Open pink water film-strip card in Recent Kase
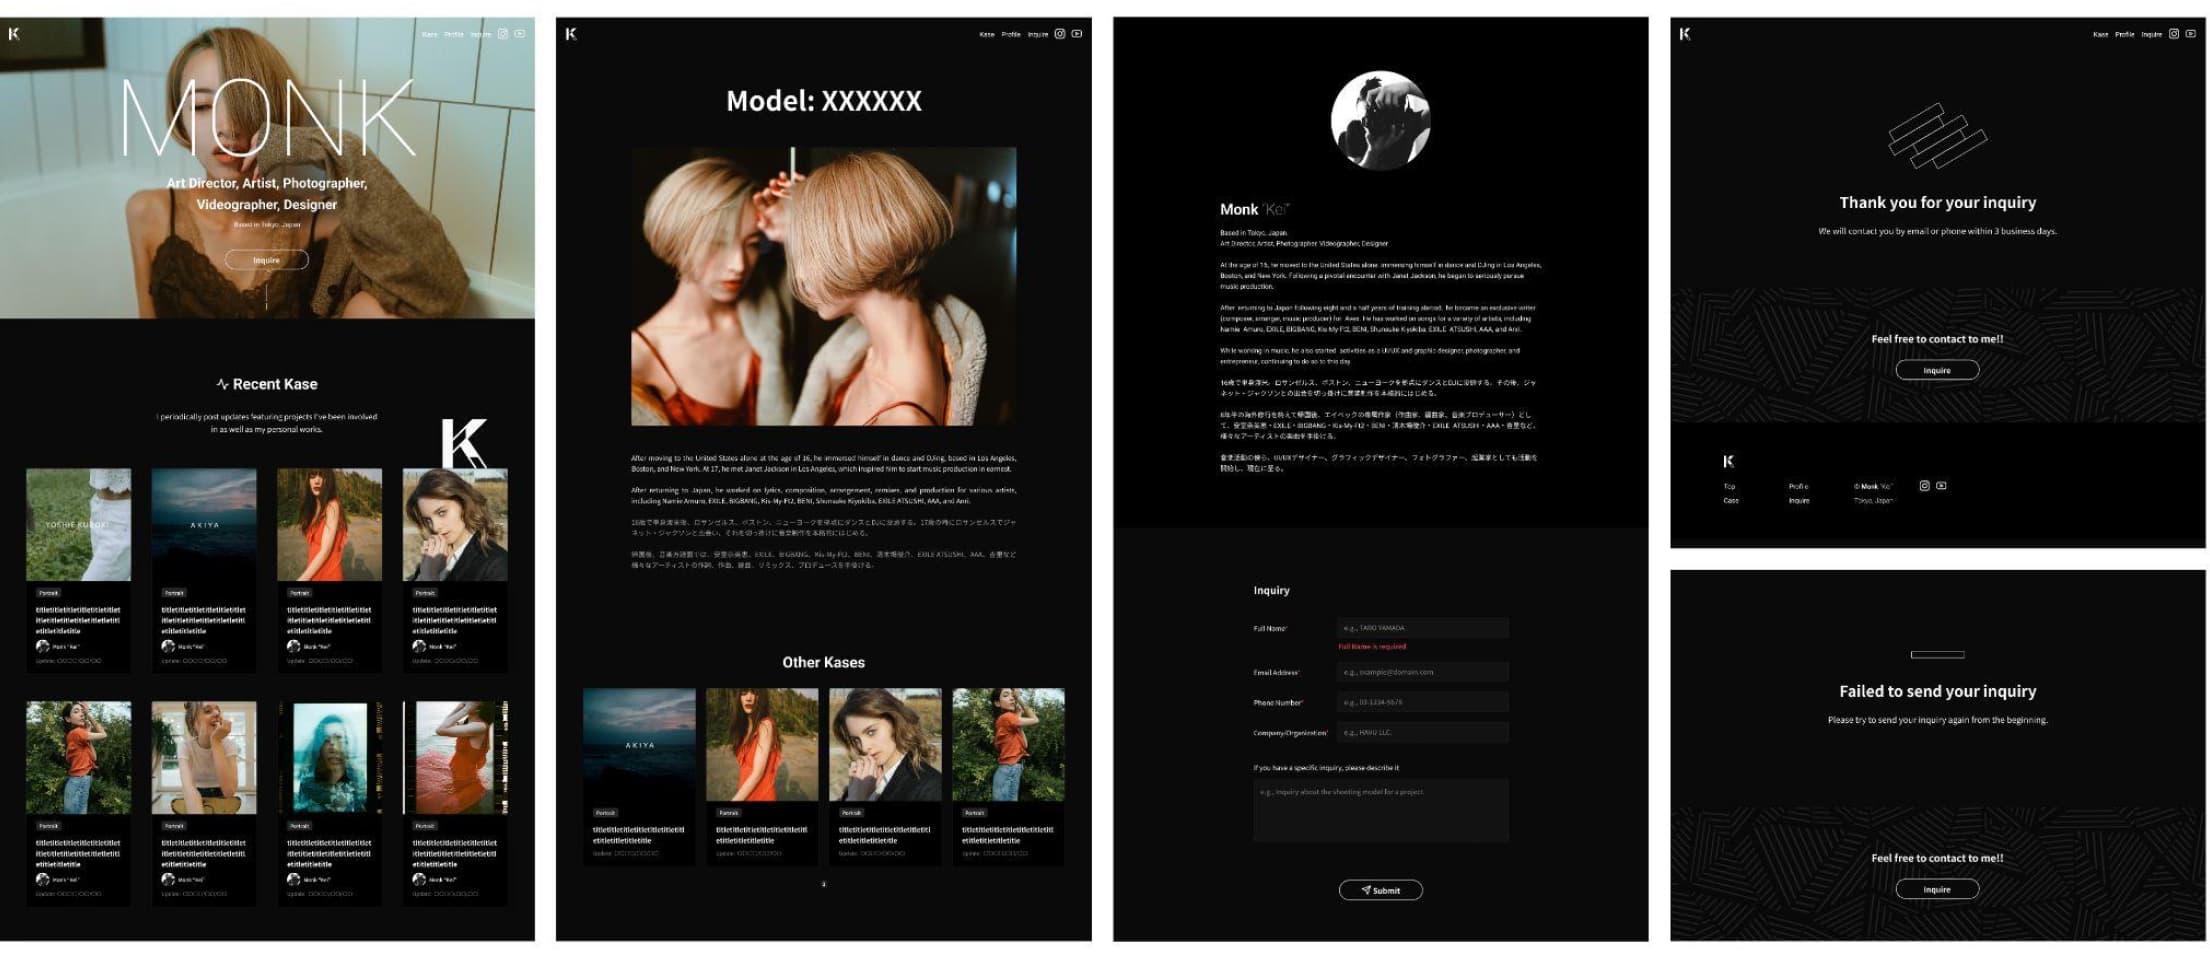2210x957 pixels. click(455, 803)
